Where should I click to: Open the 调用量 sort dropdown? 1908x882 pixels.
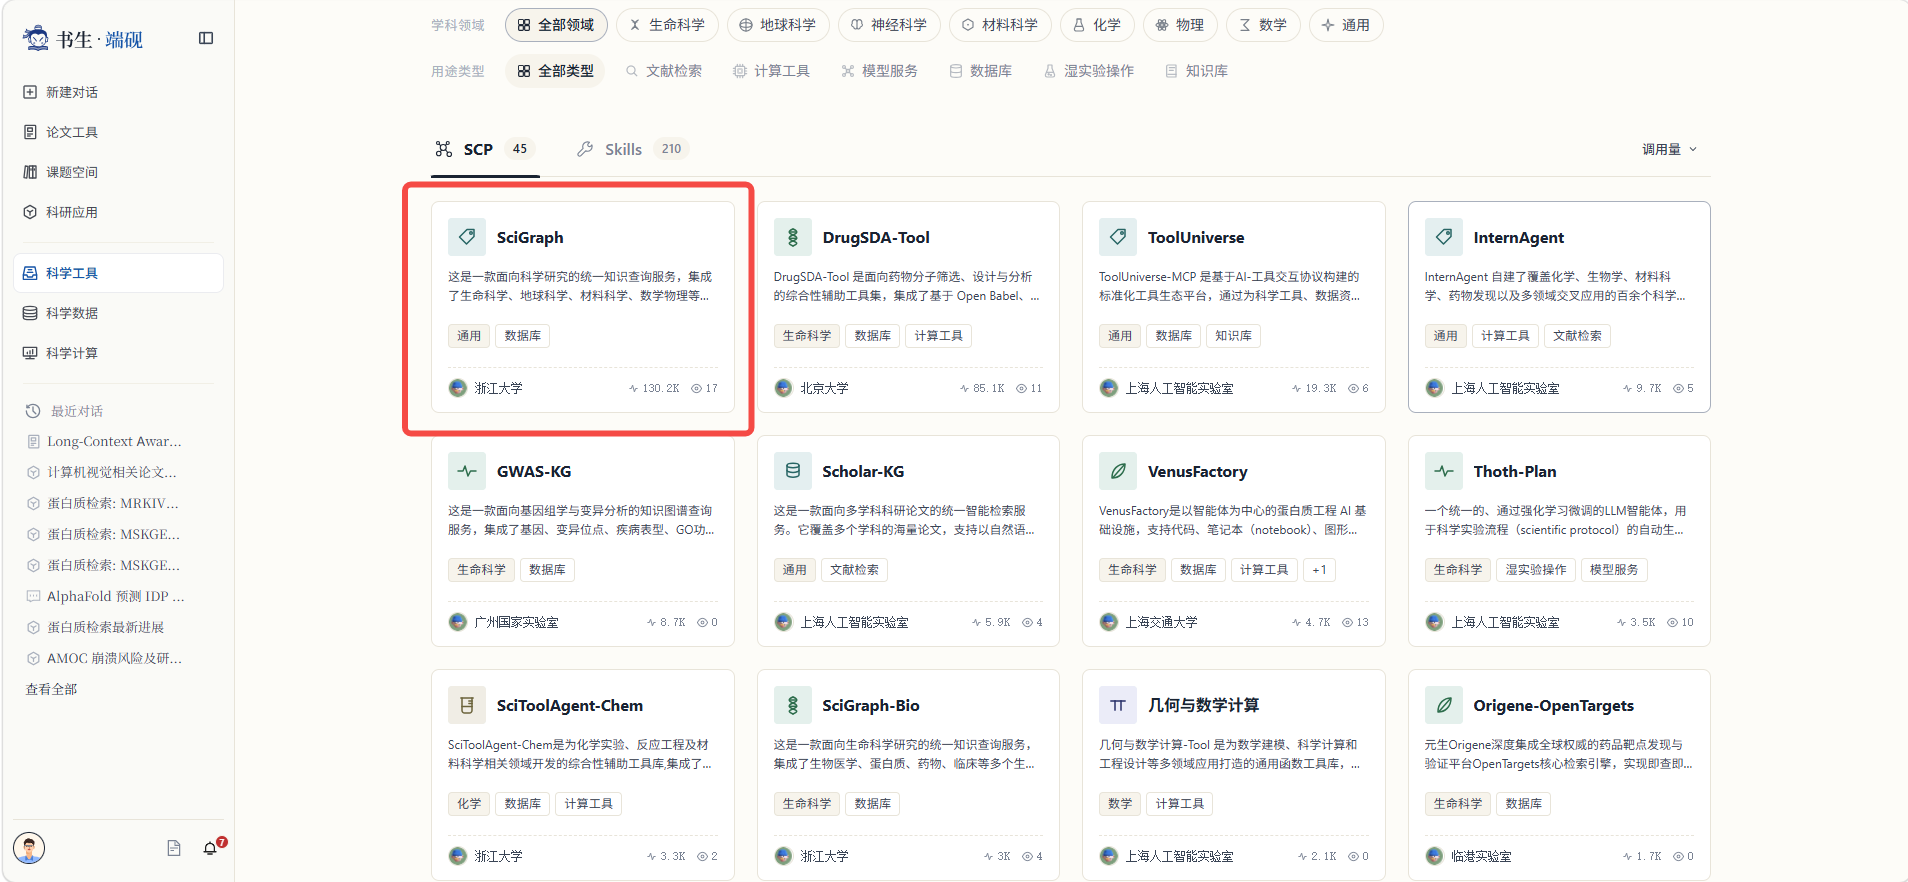[x=1669, y=149]
